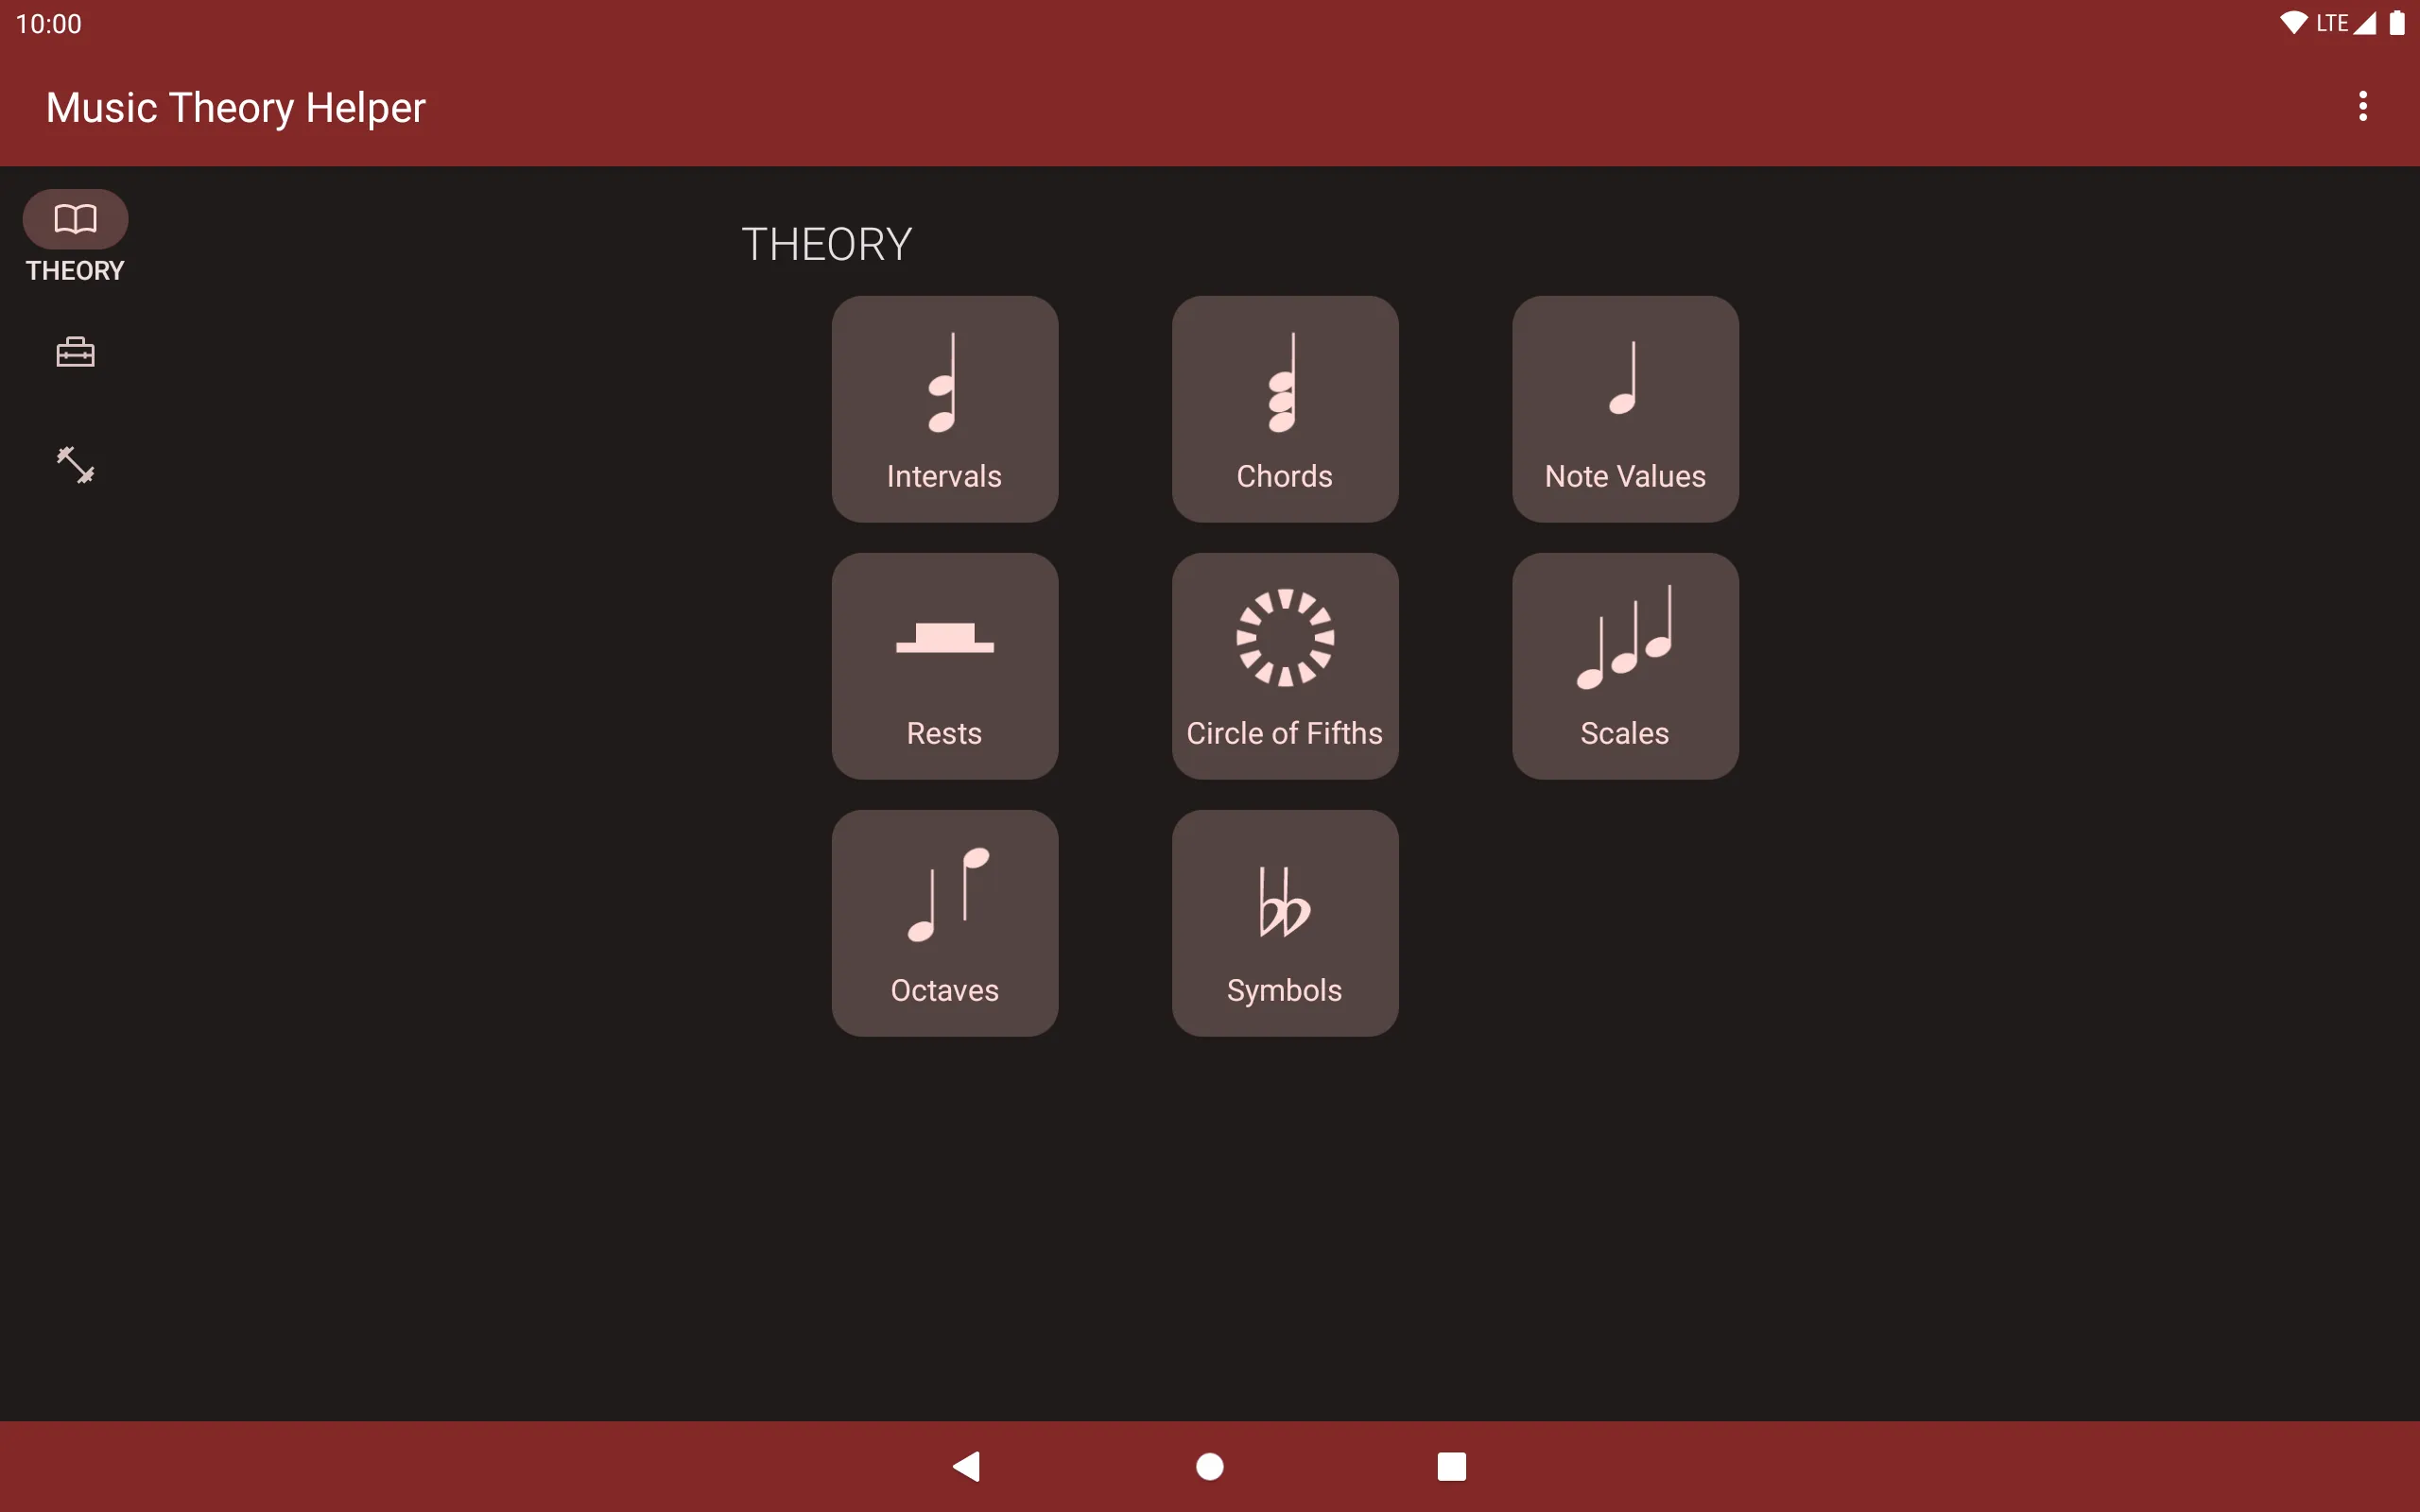Select the Note Values section
The image size is (2420, 1512).
click(1624, 407)
